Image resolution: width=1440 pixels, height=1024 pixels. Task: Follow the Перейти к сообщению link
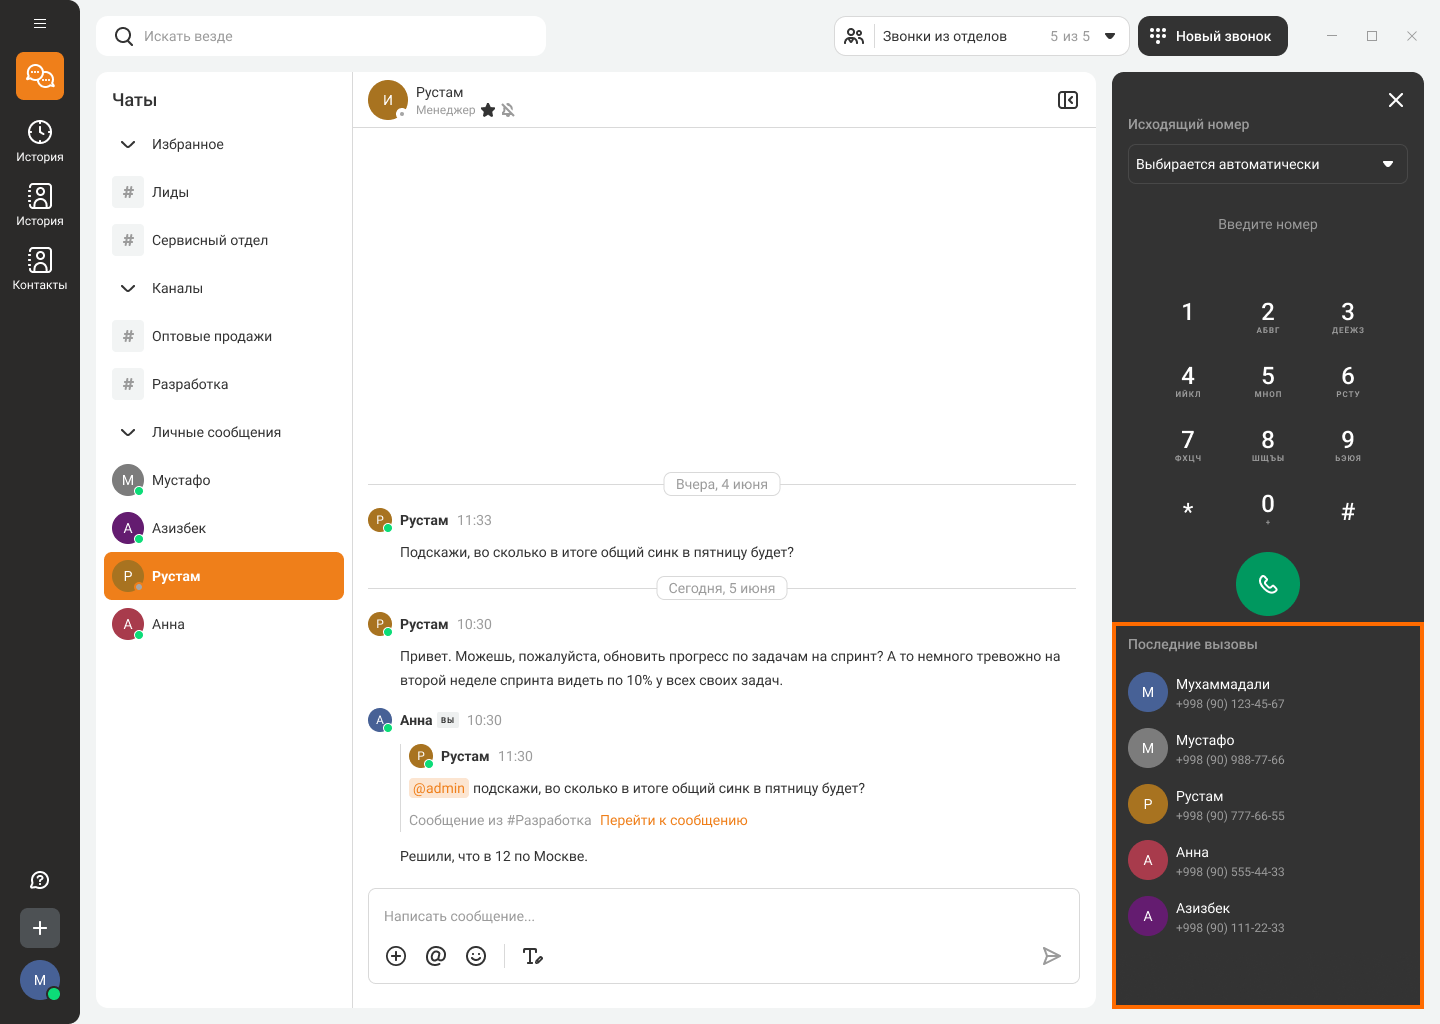673,820
